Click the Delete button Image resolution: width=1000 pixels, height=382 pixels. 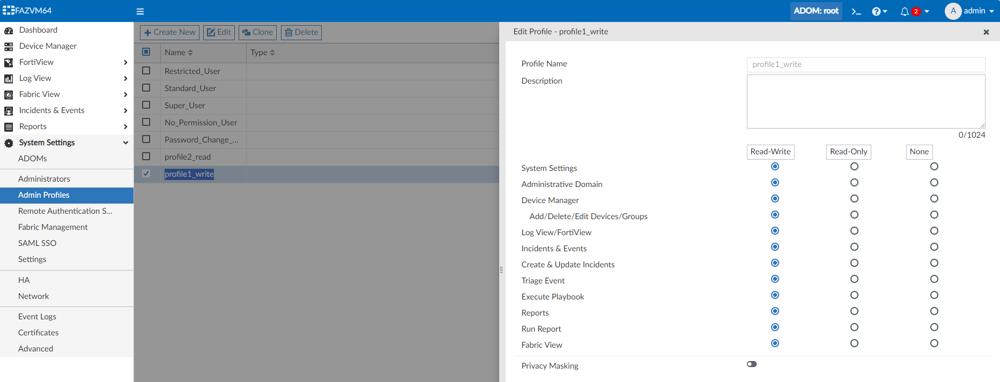301,33
